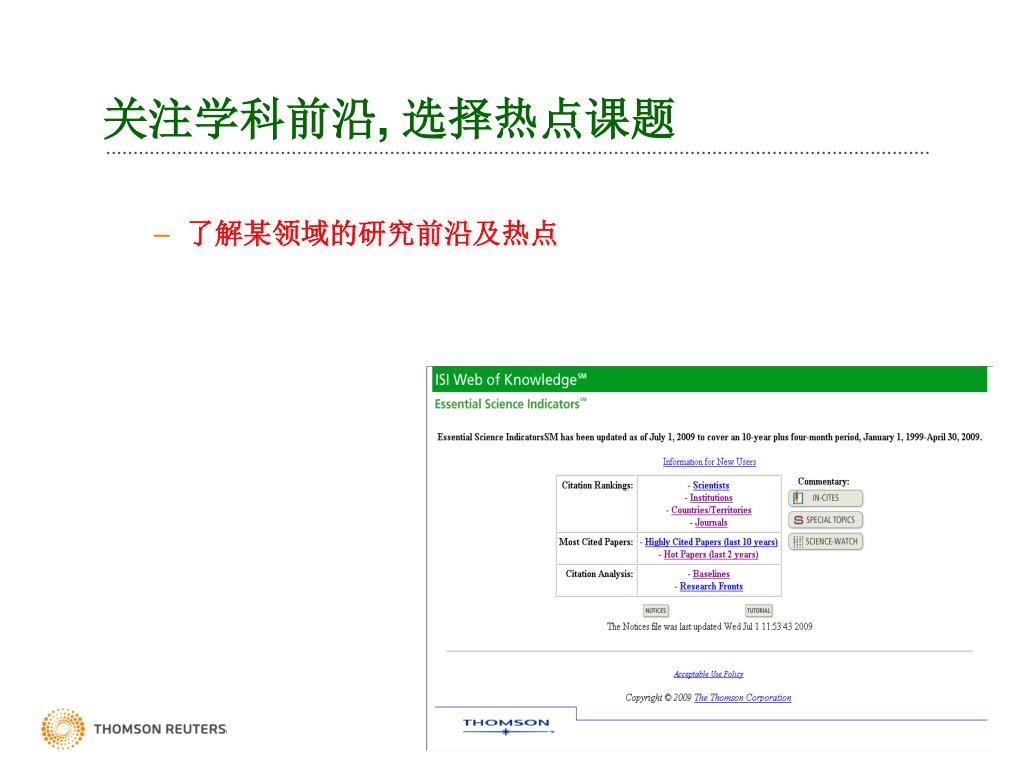Open the Scientists citation ranking link

(711, 485)
